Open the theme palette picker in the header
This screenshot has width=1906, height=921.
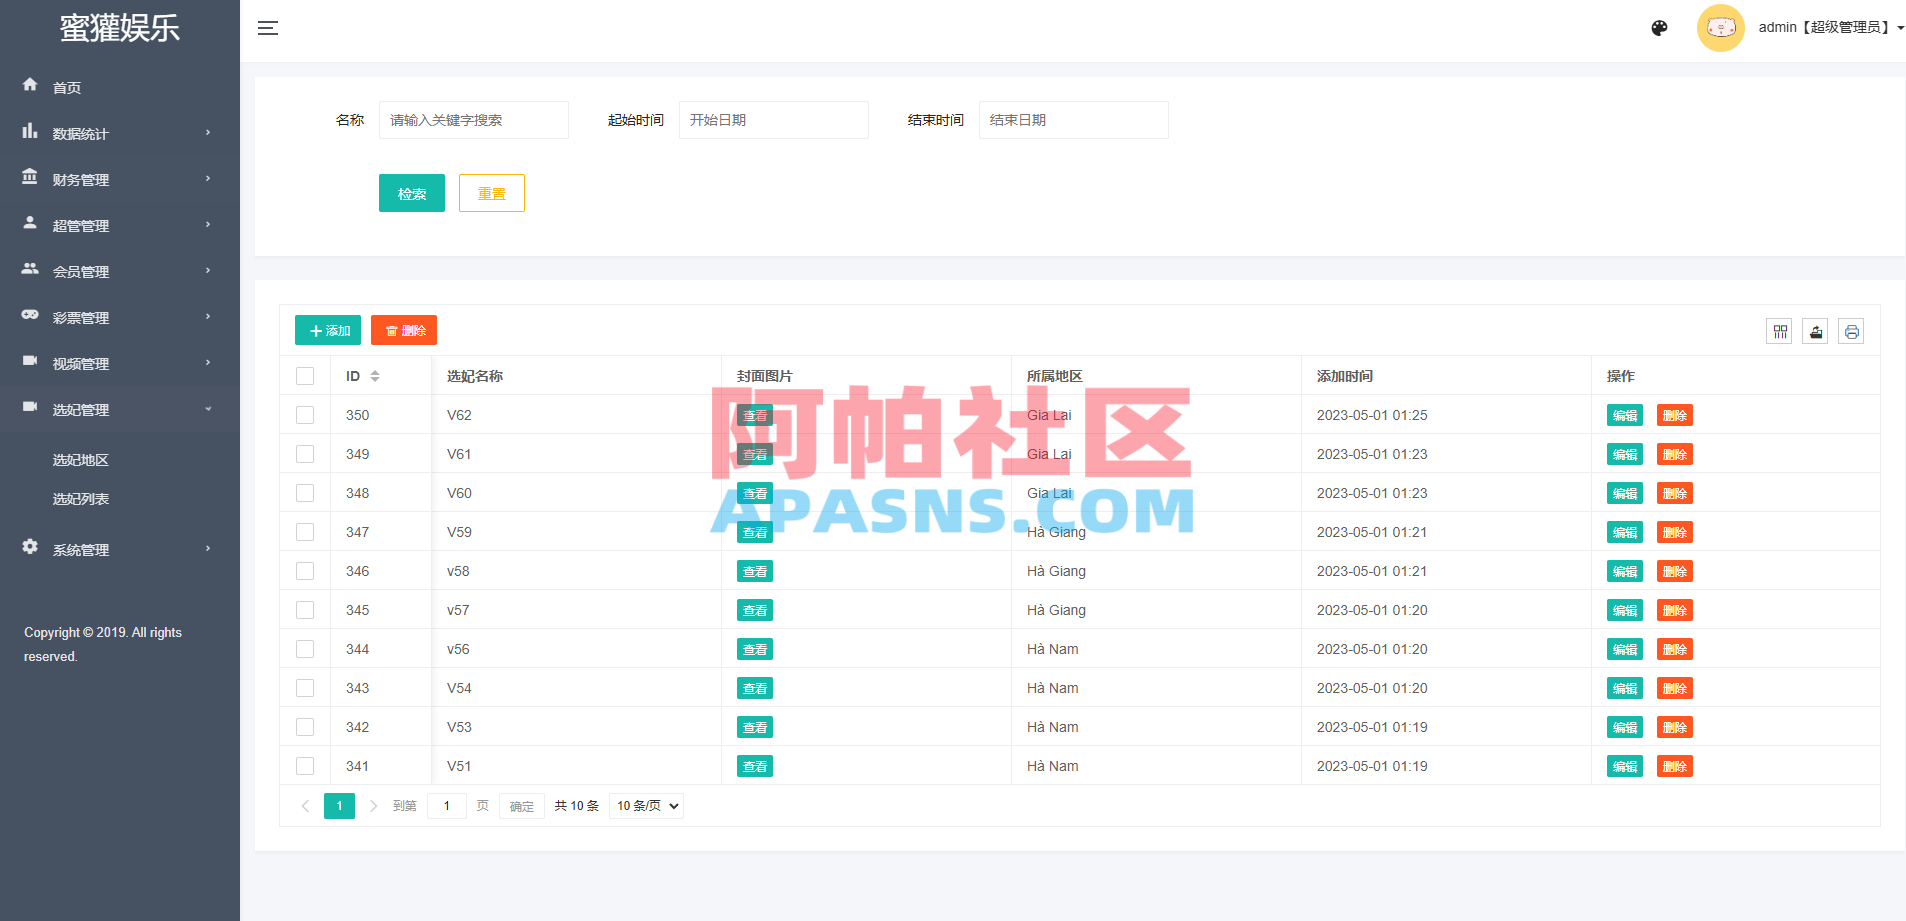[1659, 28]
